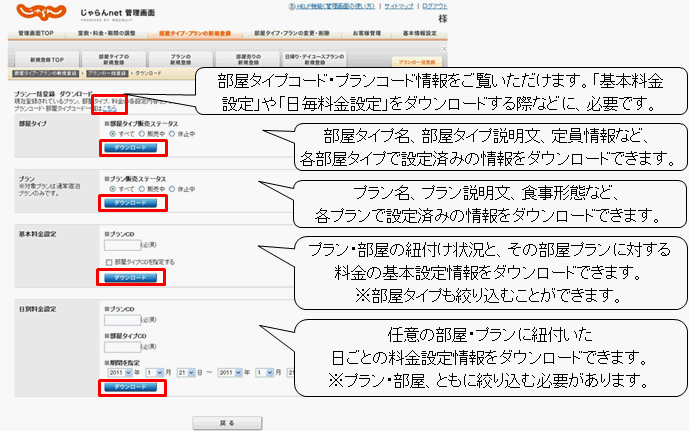The width and height of the screenshot is (689, 431).
Task: Click ダウンロード in プラン section
Action: pyautogui.click(x=131, y=203)
